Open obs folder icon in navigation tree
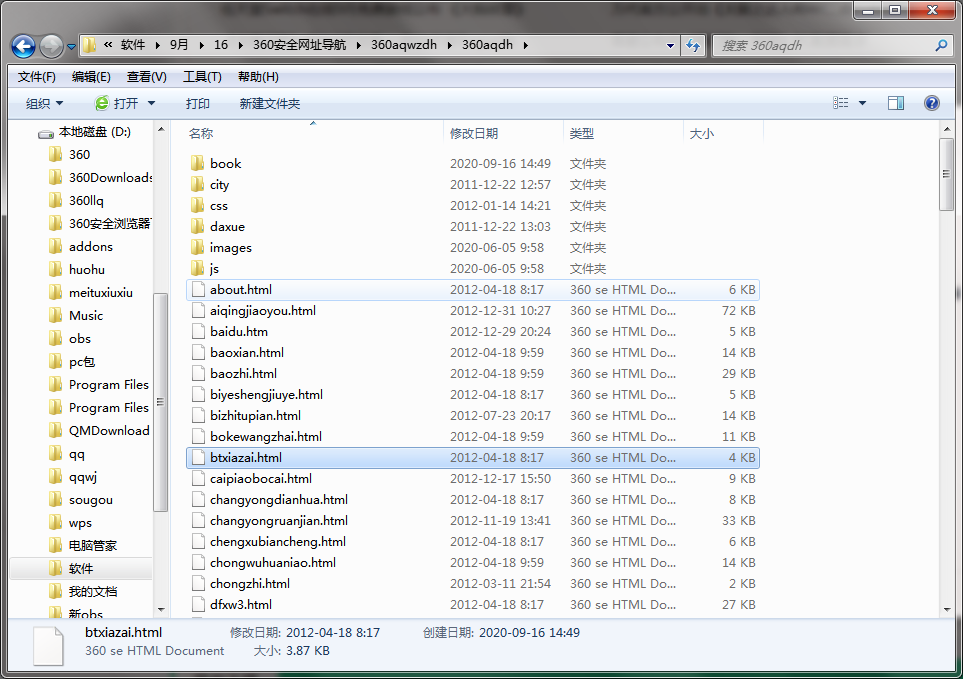This screenshot has height=679, width=963. pos(55,338)
